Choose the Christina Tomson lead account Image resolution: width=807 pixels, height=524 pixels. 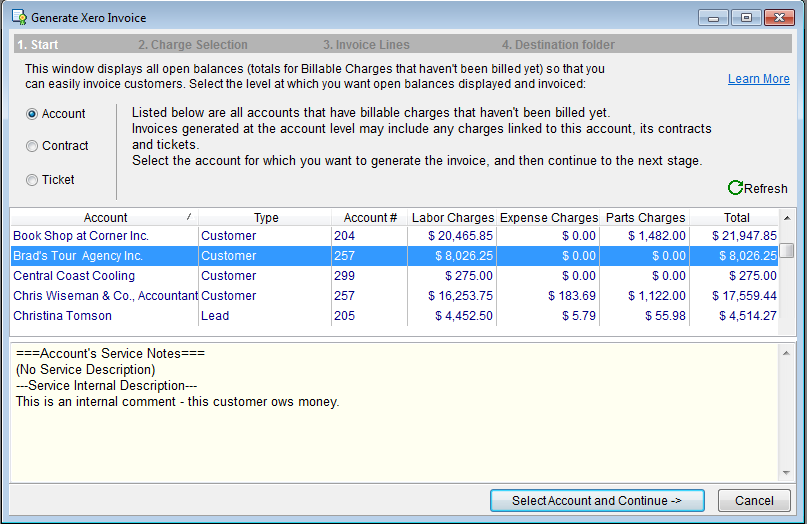(62, 316)
